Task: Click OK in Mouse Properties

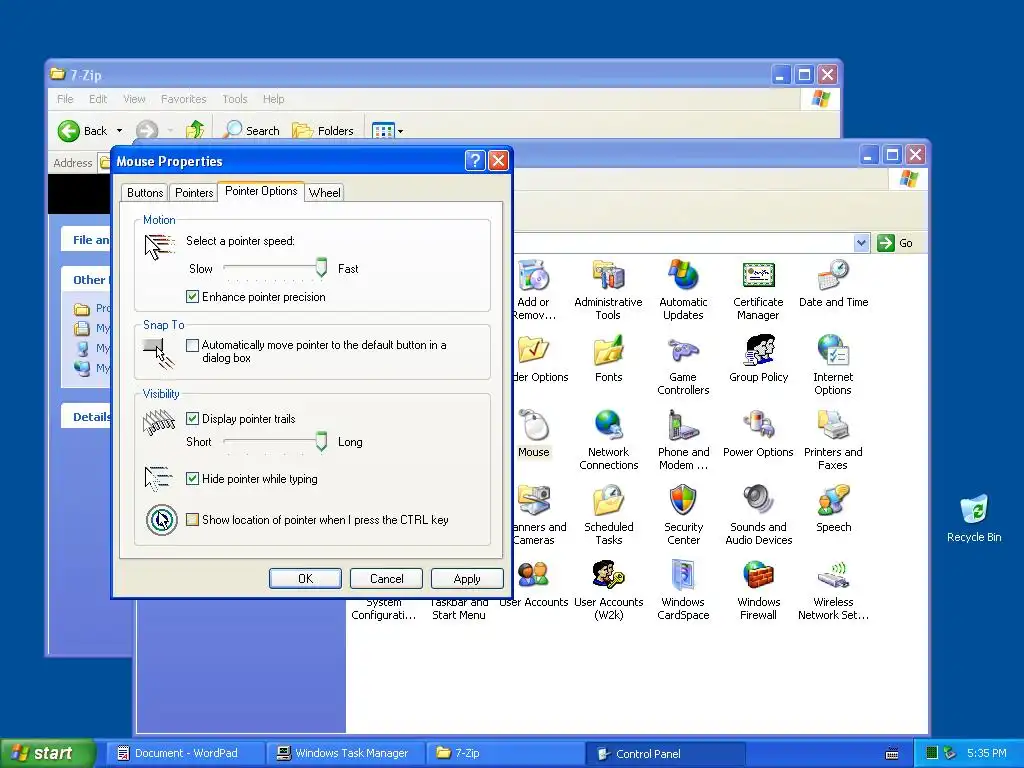Action: pyautogui.click(x=305, y=579)
